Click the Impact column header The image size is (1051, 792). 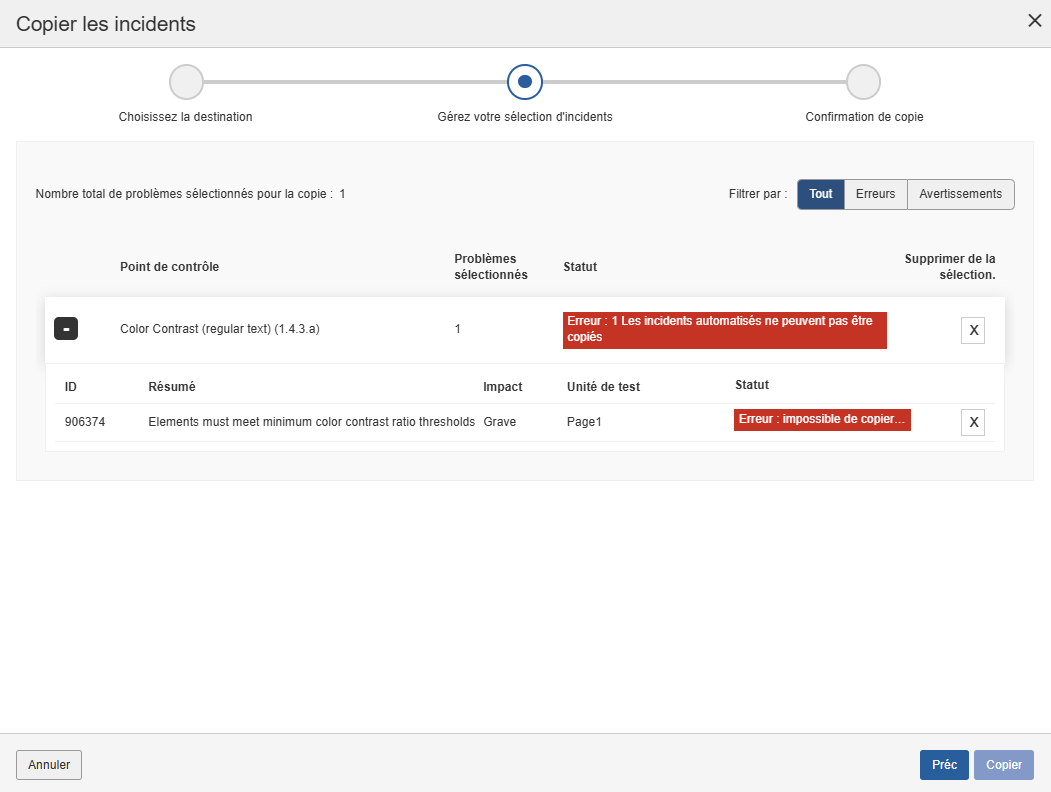click(502, 386)
